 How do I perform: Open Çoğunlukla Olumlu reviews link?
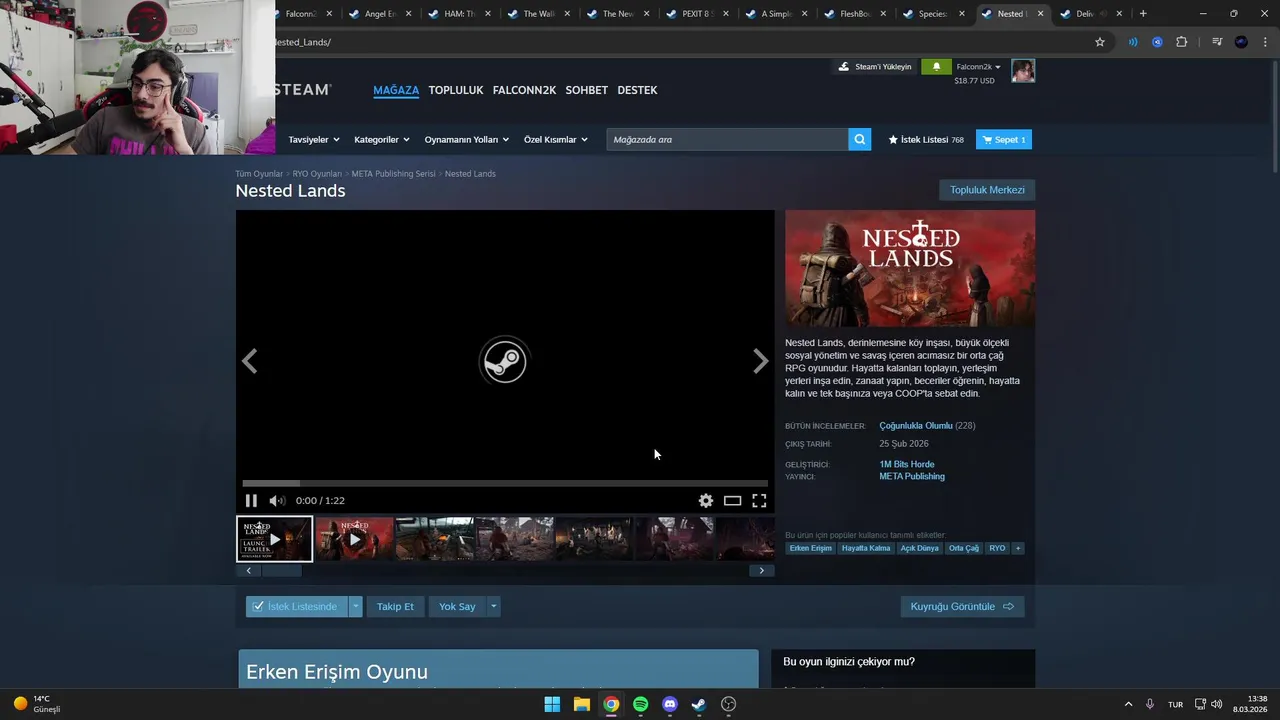(916, 426)
